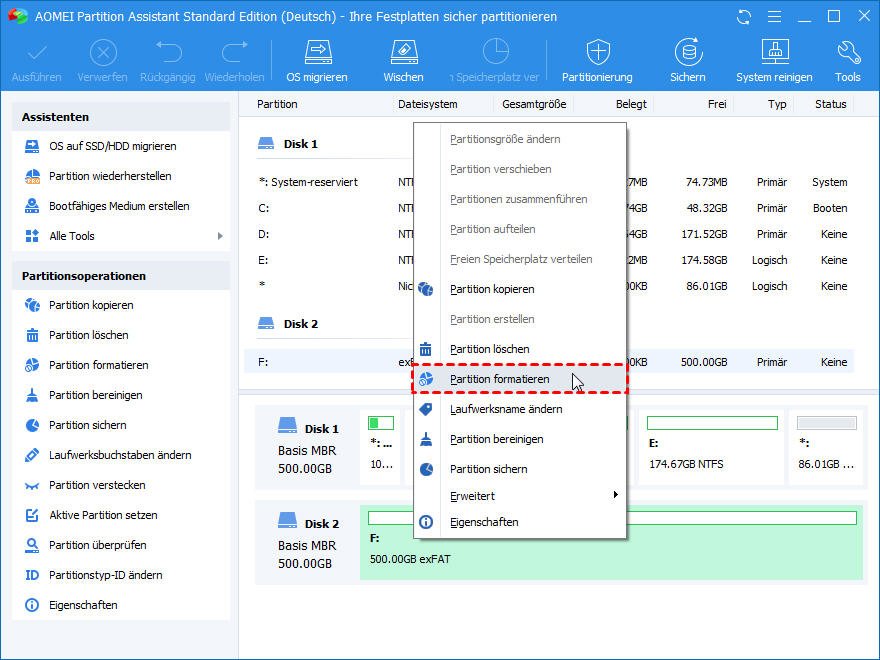Select the C: partition row
This screenshot has height=660, width=880.
pyautogui.click(x=549, y=208)
